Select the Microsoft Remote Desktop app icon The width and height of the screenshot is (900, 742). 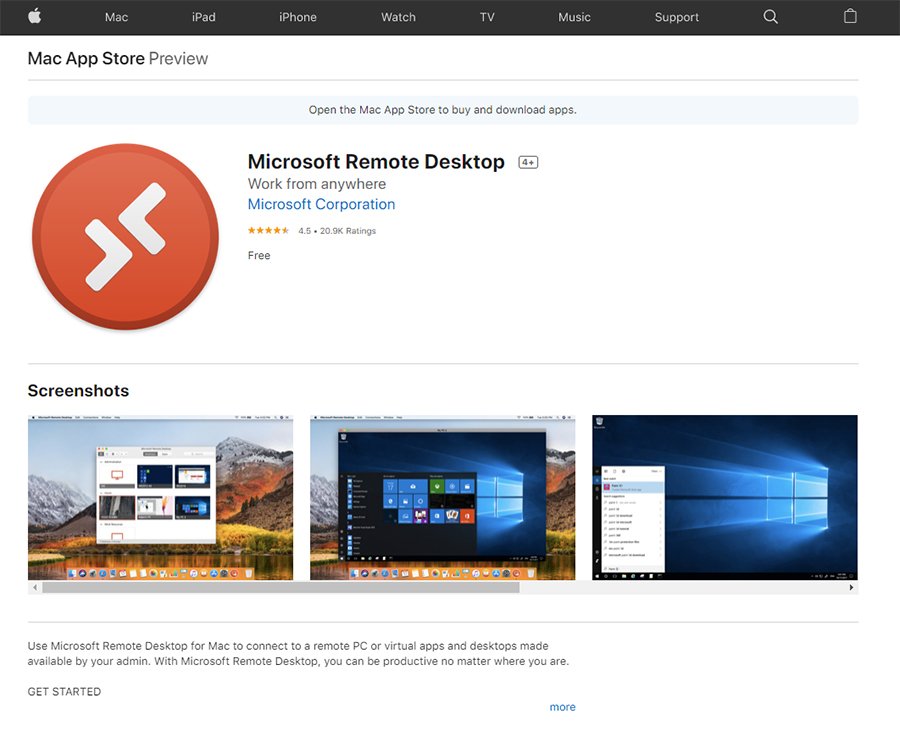coord(125,238)
